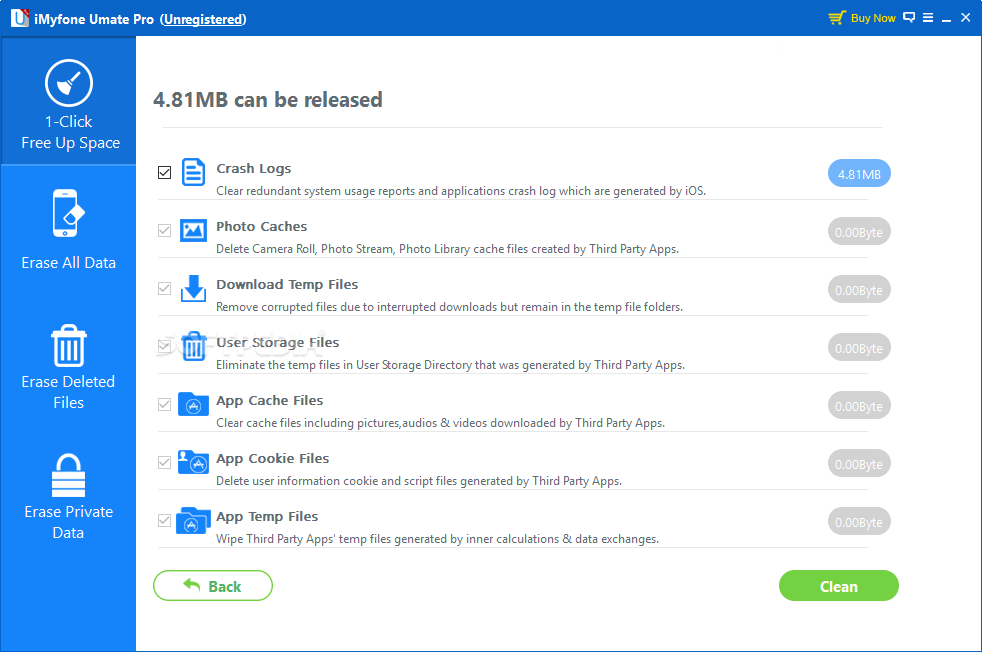Uncheck the Crash Logs checkbox
The height and width of the screenshot is (652, 982).
coord(165,172)
